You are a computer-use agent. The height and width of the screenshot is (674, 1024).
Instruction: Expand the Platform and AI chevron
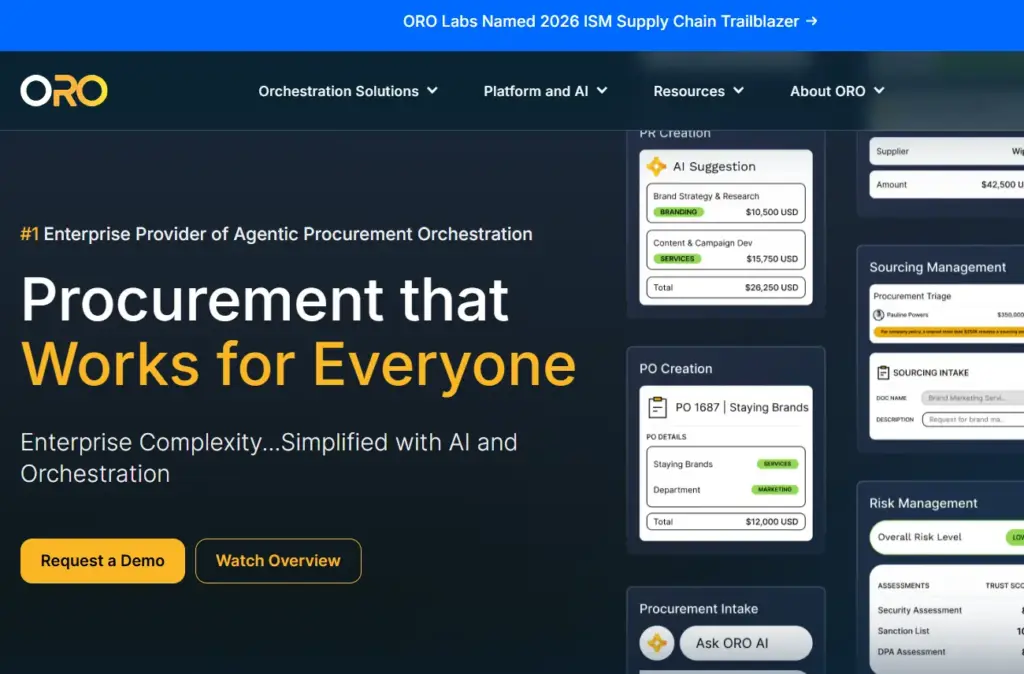pos(602,91)
